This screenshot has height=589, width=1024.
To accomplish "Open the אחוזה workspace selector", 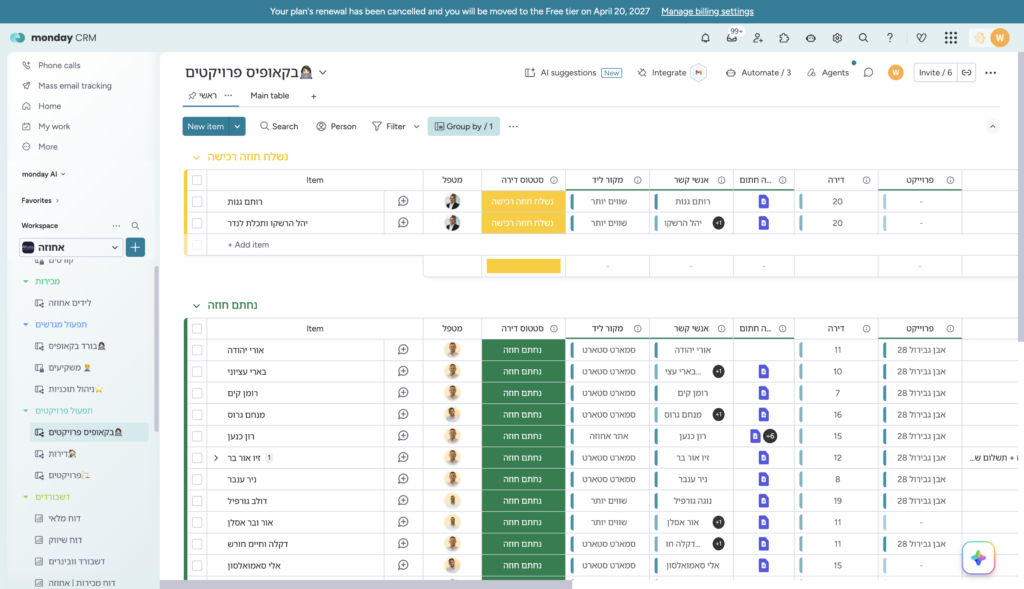I will pyautogui.click(x=71, y=247).
